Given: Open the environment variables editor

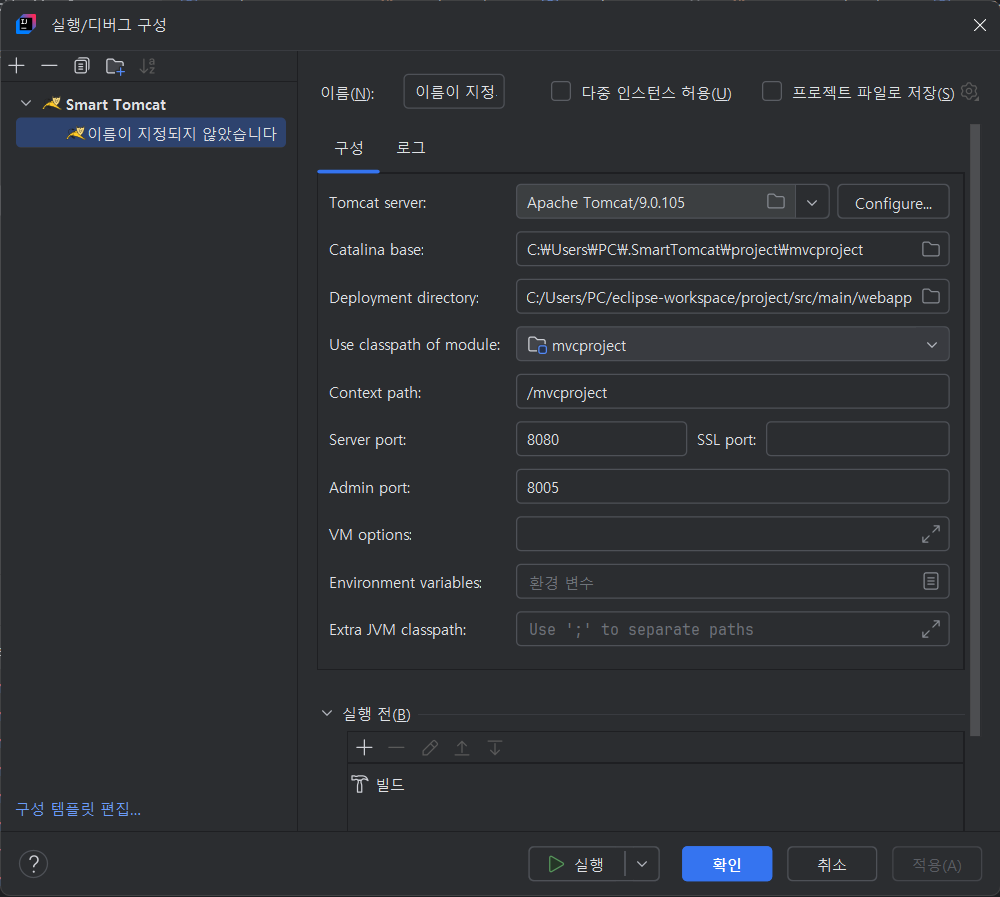Looking at the screenshot, I should coord(930,581).
